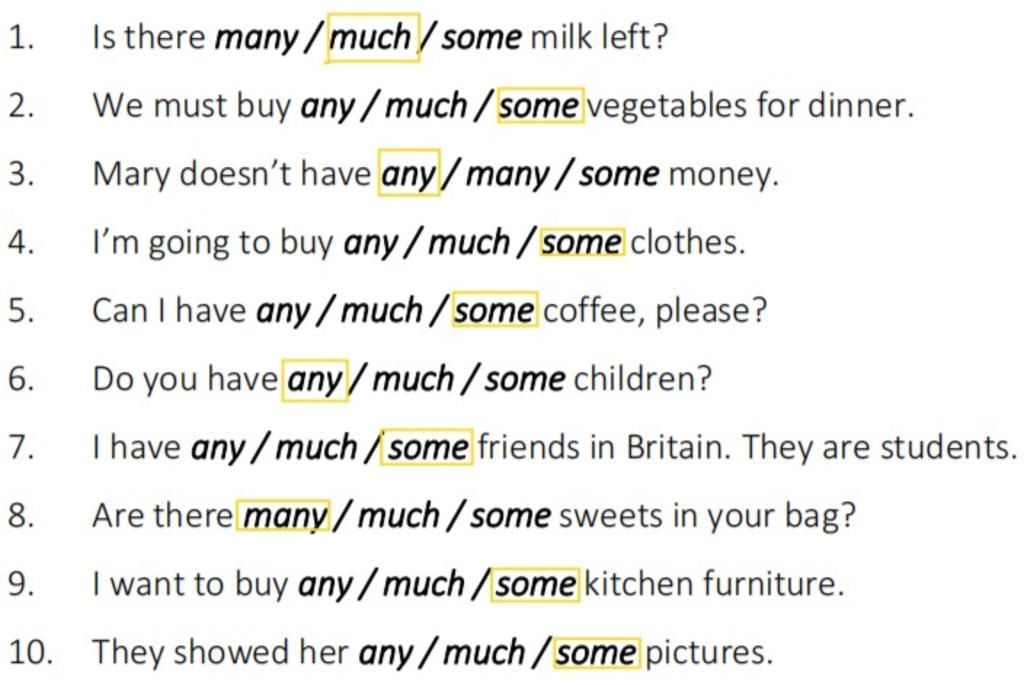The height and width of the screenshot is (685, 1024).
Task: Select highlighted 'any' in Mary sentence
Action: pos(409,174)
